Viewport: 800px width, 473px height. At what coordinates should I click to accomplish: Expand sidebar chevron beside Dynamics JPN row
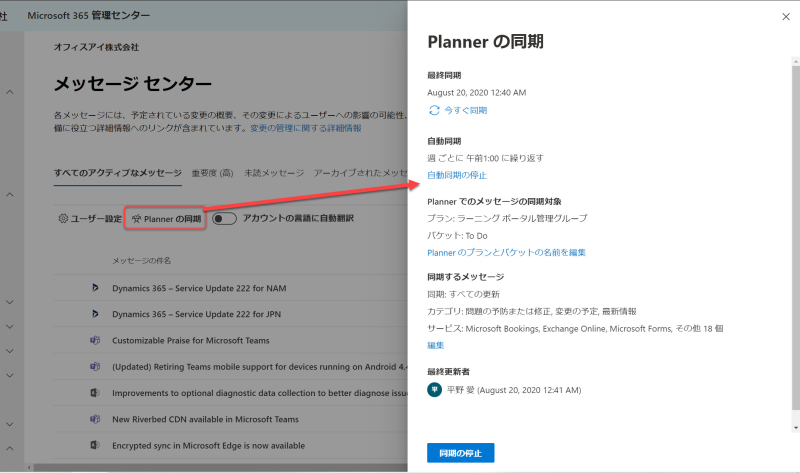(10, 327)
